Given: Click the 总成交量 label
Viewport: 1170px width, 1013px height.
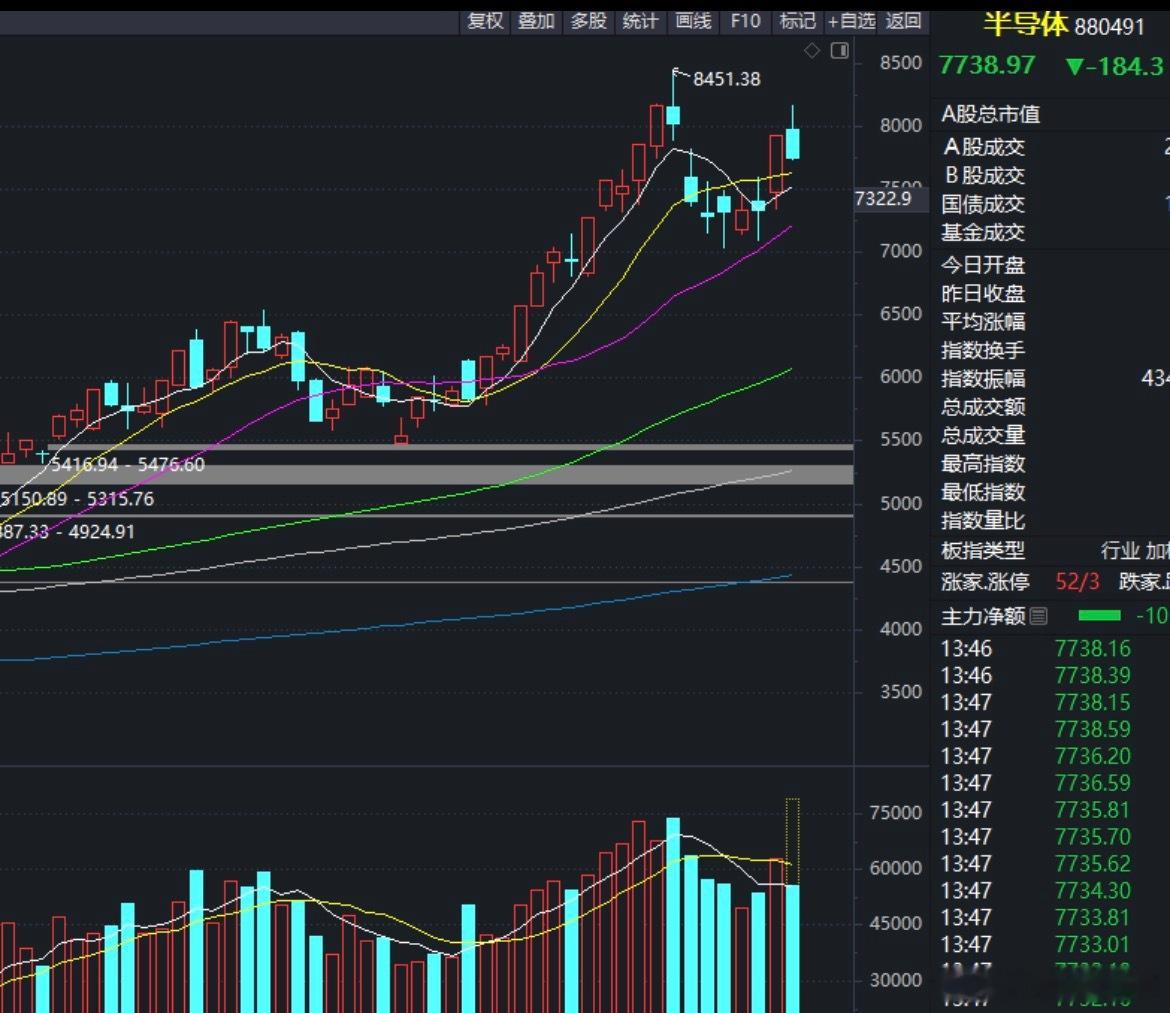Looking at the screenshot, I should click(x=983, y=435).
